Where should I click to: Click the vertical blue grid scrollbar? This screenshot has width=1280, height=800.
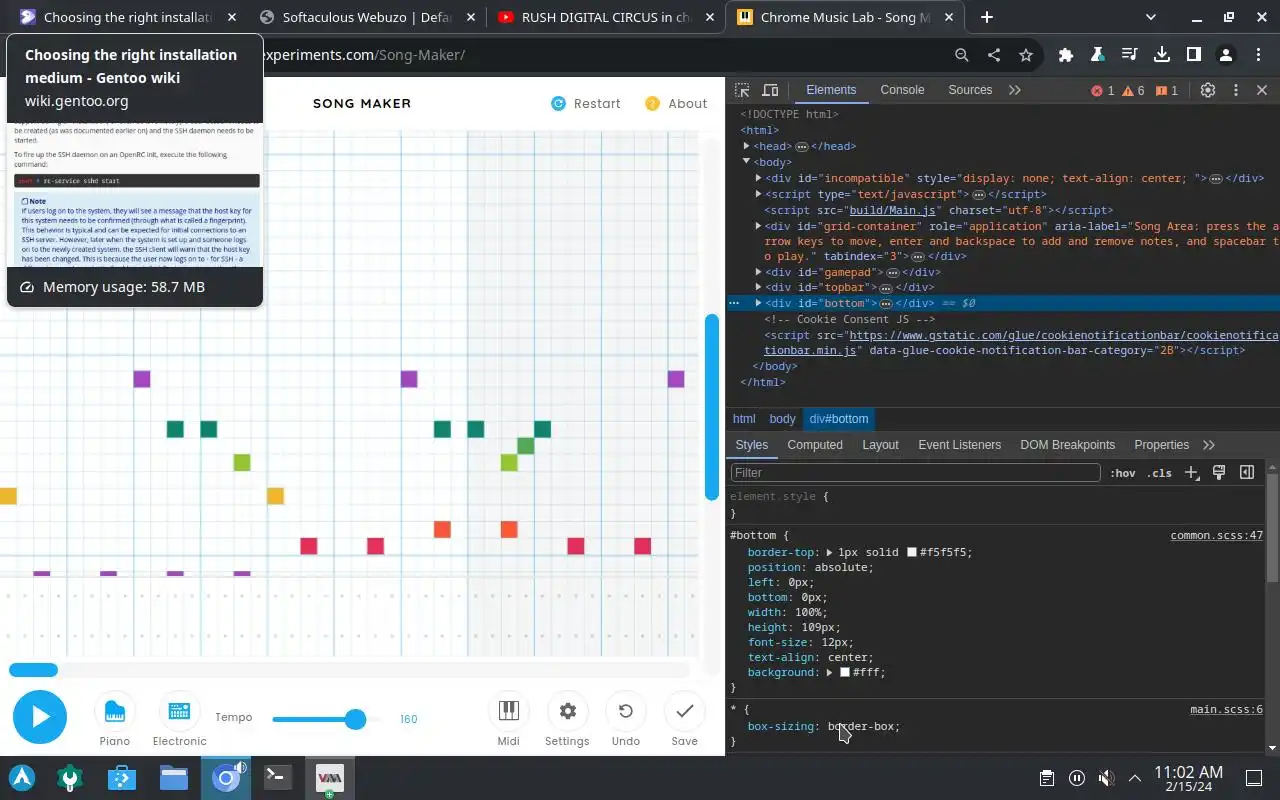pos(712,407)
